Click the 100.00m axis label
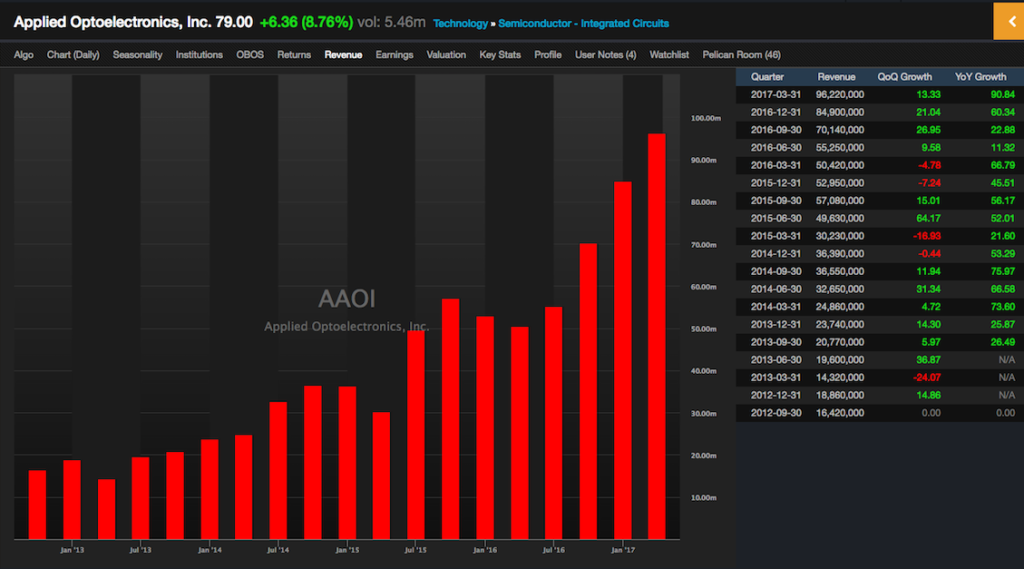 coord(705,118)
